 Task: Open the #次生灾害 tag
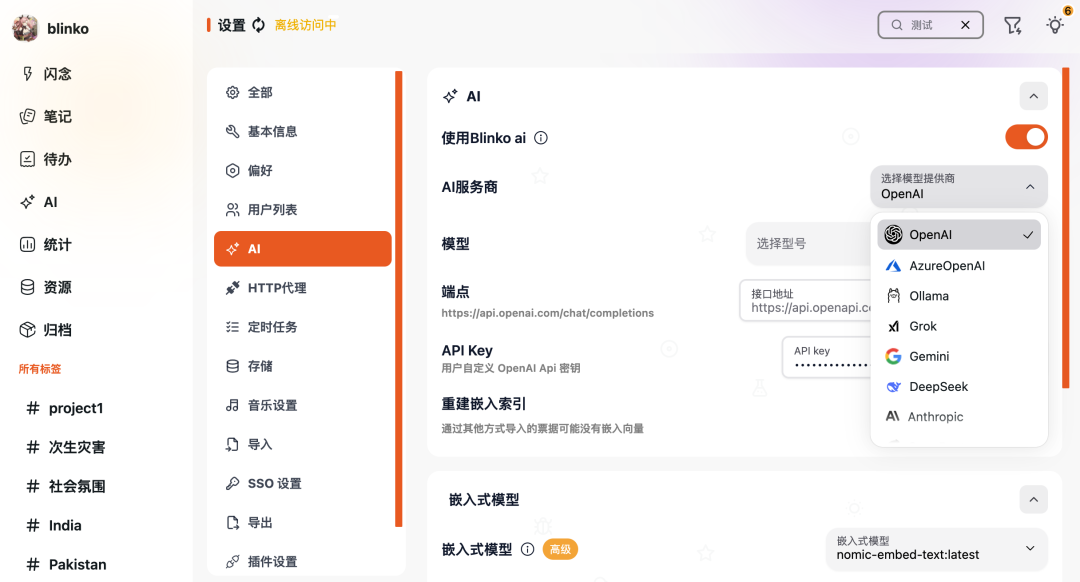pyautogui.click(x=65, y=447)
